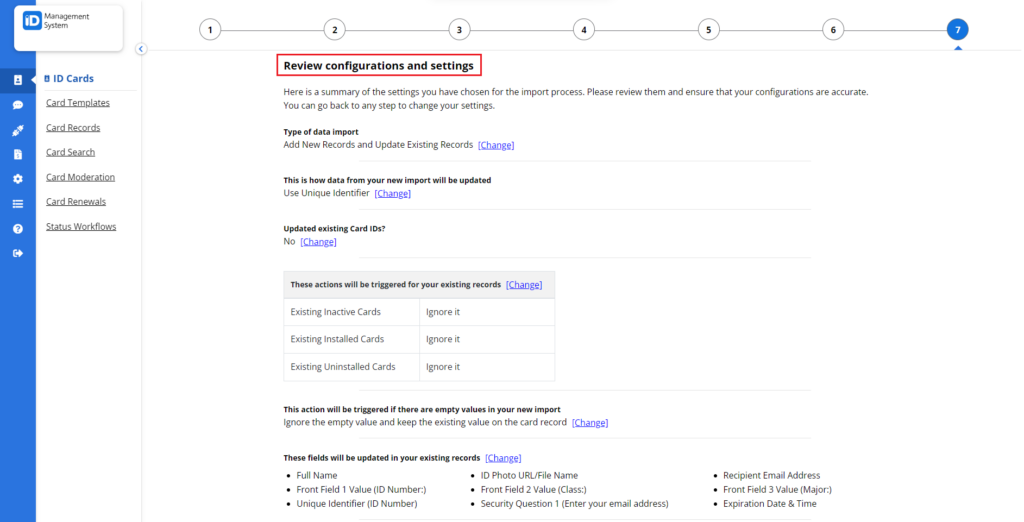This screenshot has height=522, width=1024.
Task: Click the list menu sidebar icon
Action: pos(18,204)
